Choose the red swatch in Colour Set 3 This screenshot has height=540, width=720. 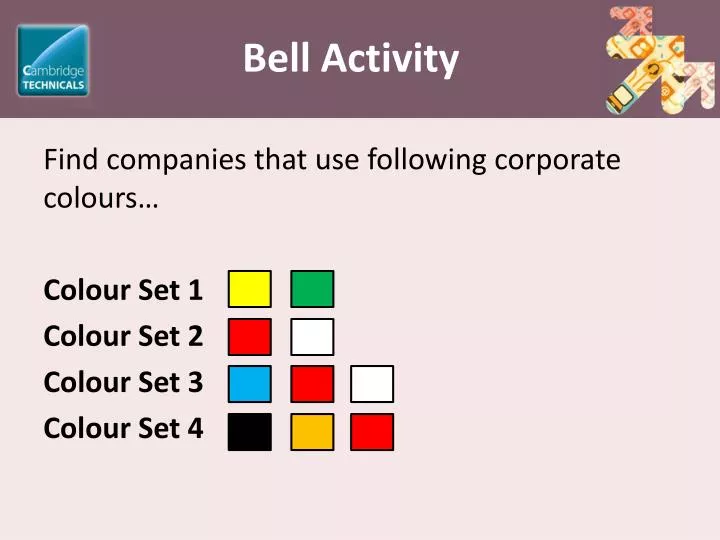click(312, 384)
